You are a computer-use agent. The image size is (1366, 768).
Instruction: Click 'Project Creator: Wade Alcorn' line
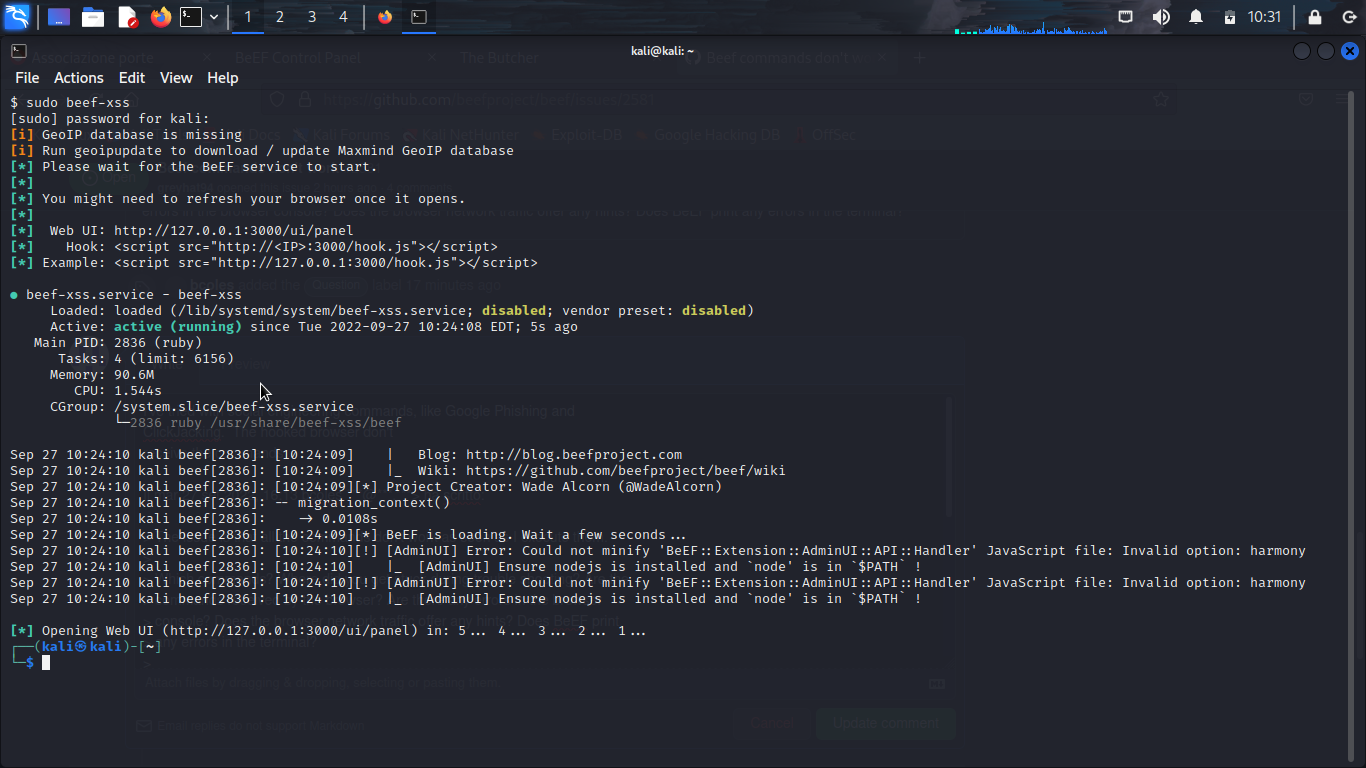[554, 487]
